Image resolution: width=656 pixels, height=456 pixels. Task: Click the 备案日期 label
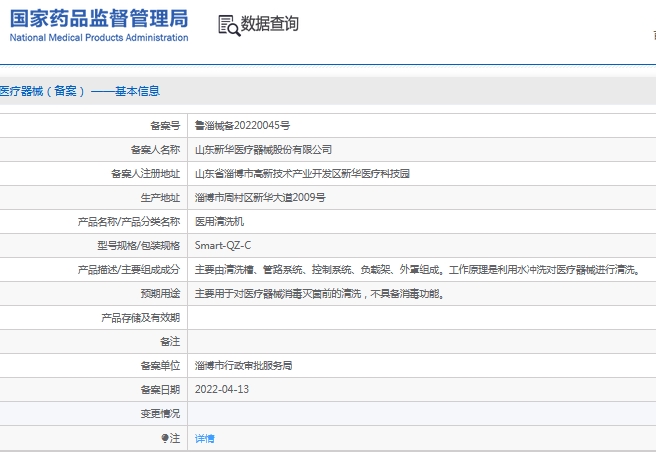pos(160,389)
